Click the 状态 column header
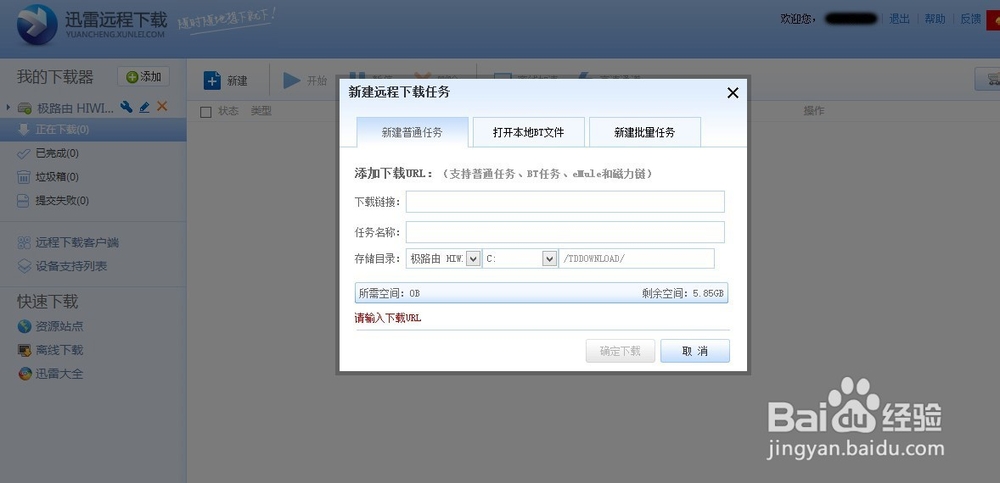Screen dimensions: 1000x483 (x=228, y=111)
